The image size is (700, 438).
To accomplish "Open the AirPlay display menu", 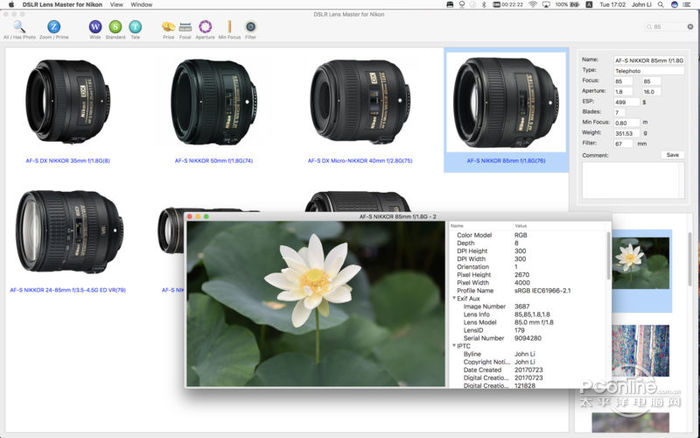I will [546, 4].
